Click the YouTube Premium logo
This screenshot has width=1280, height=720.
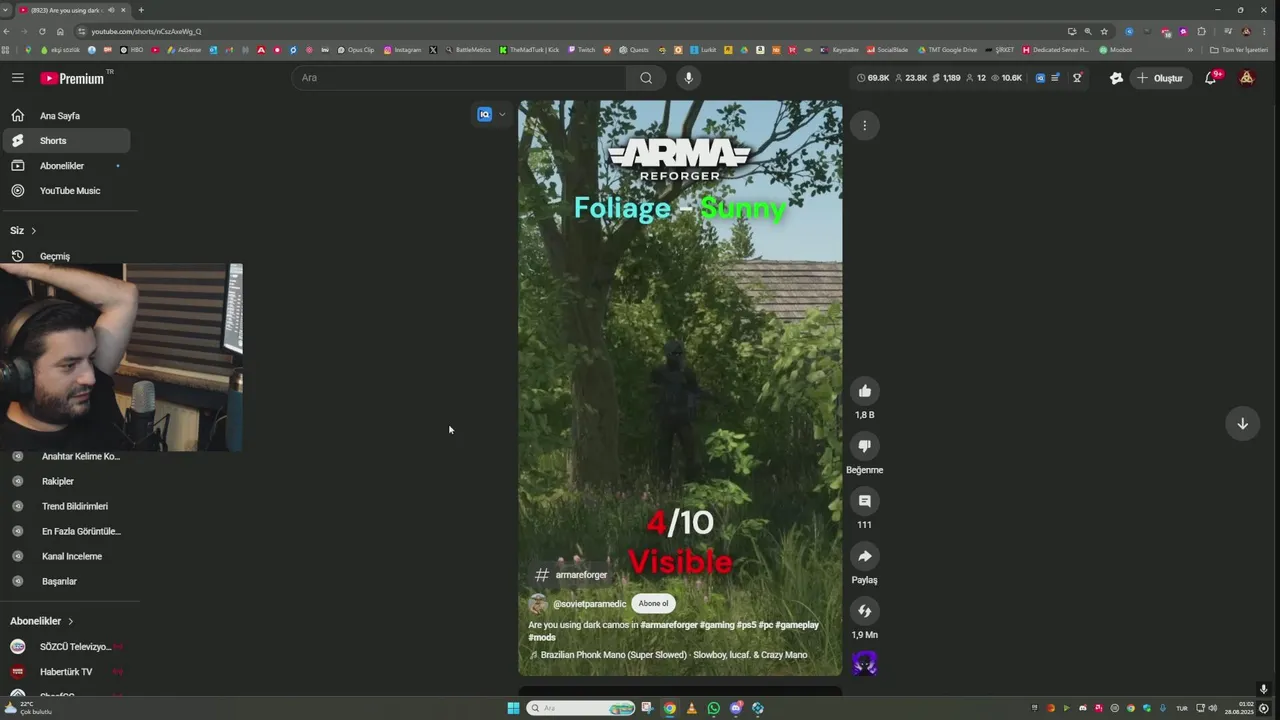pyautogui.click(x=72, y=78)
